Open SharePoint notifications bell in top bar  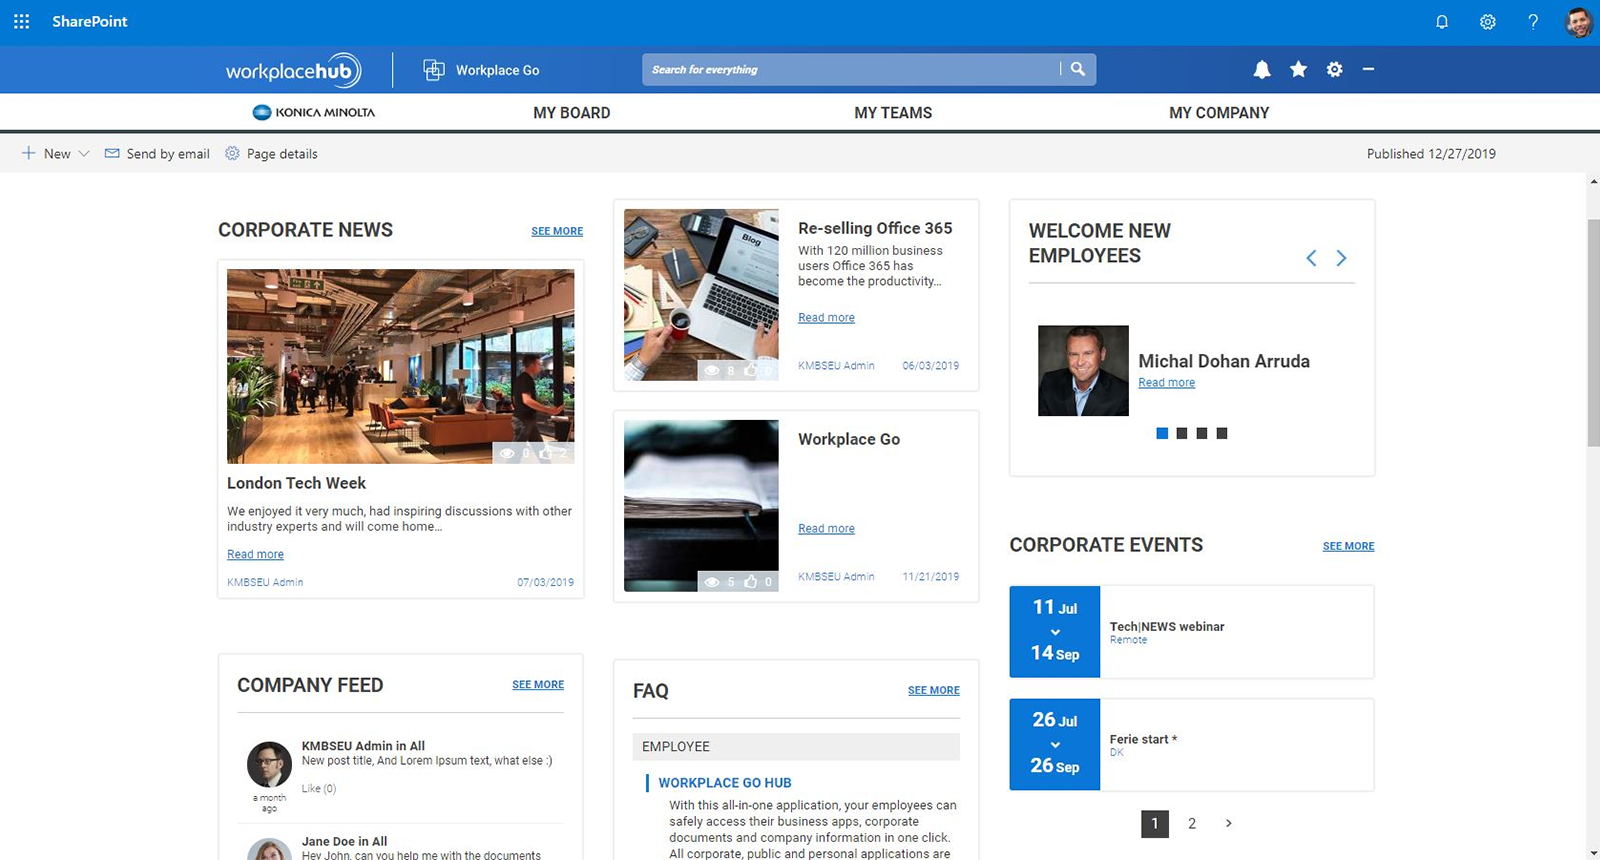coord(1442,22)
